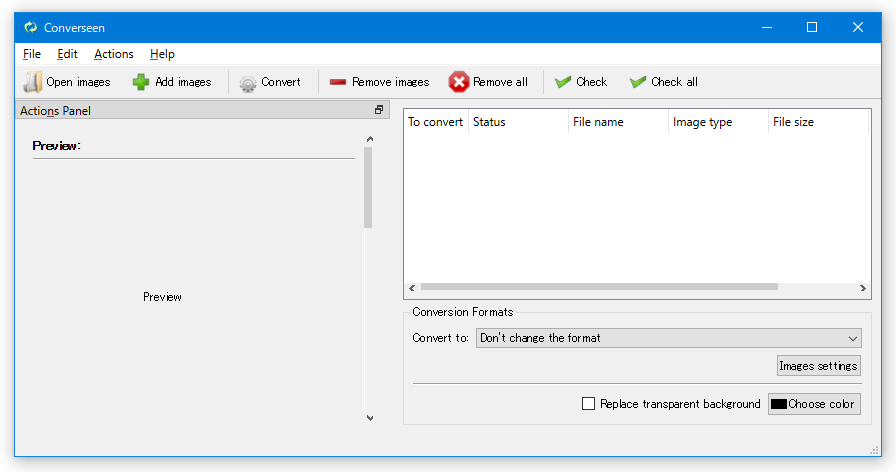The width and height of the screenshot is (896, 472).
Task: Sort by the To convert column header
Action: pos(435,122)
